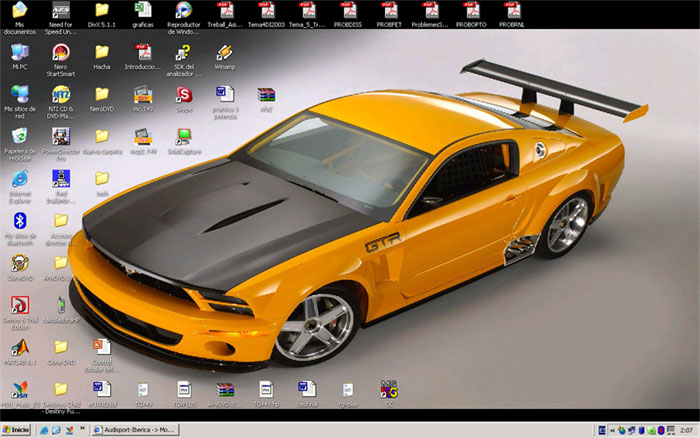700x438 pixels.
Task: Open the Control Escolar PowerPoint file
Action: 102,347
